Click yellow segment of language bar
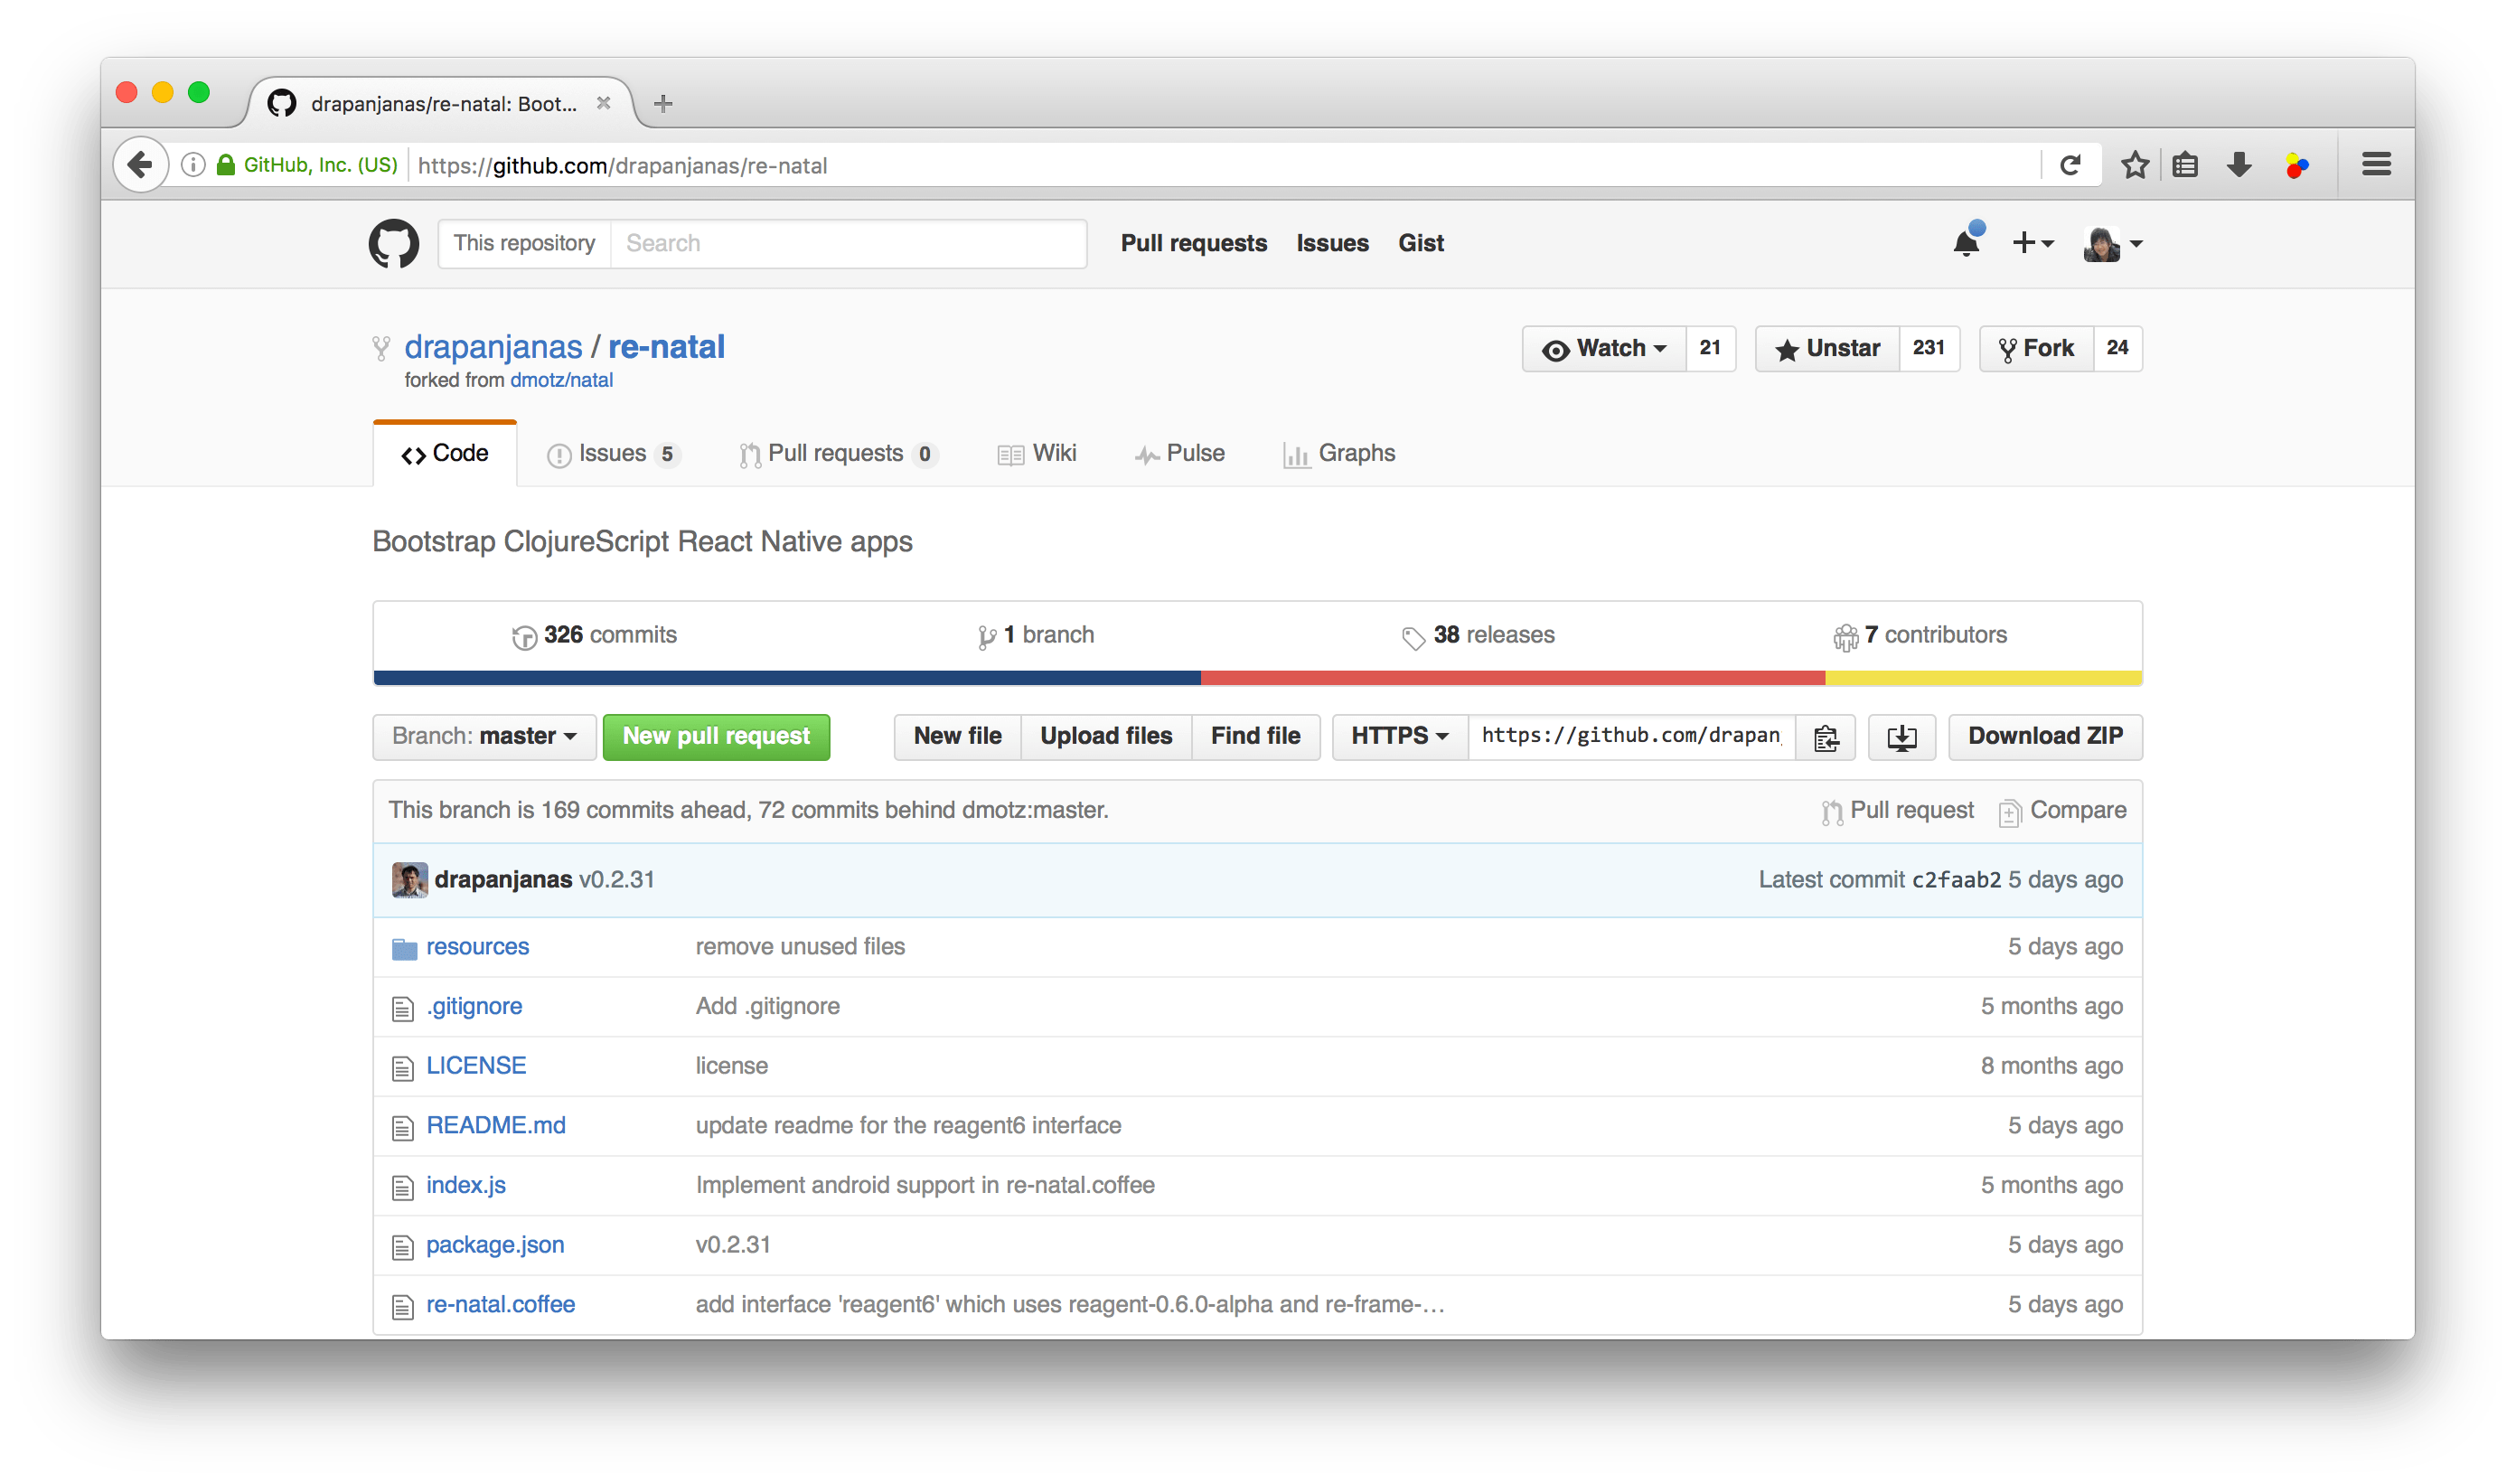The image size is (2516, 1484). pyautogui.click(x=1984, y=678)
